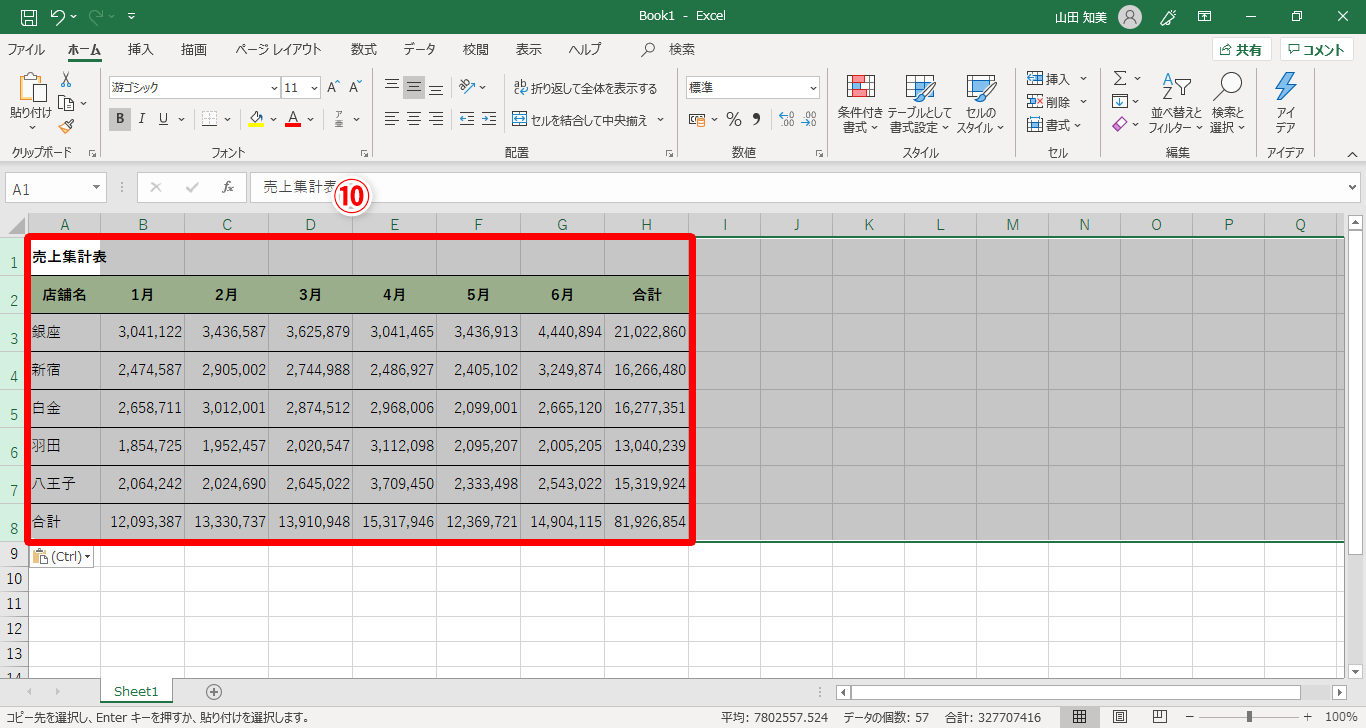Select the Sheet1 tab

pos(136,691)
